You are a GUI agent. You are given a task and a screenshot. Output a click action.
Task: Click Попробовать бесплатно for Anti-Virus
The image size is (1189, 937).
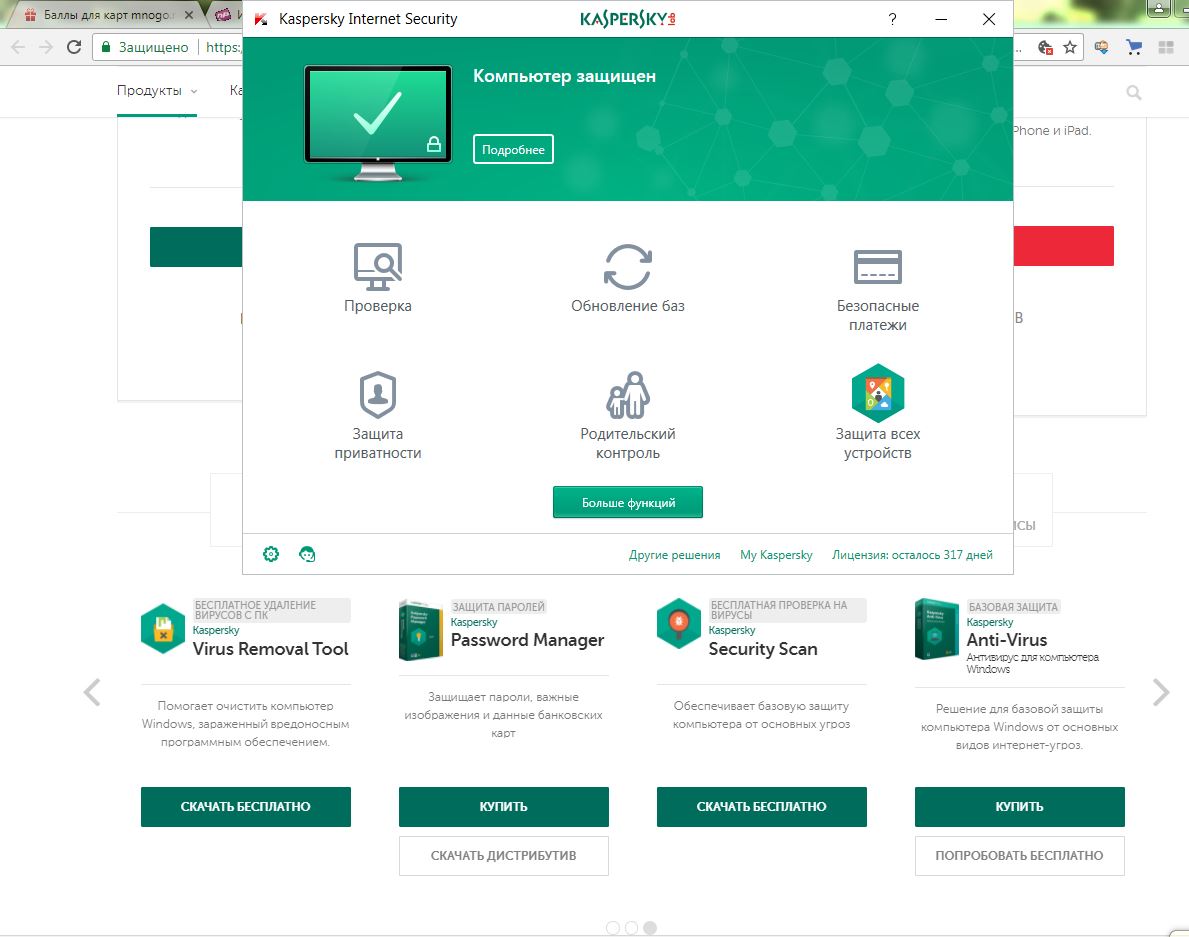(x=1019, y=856)
